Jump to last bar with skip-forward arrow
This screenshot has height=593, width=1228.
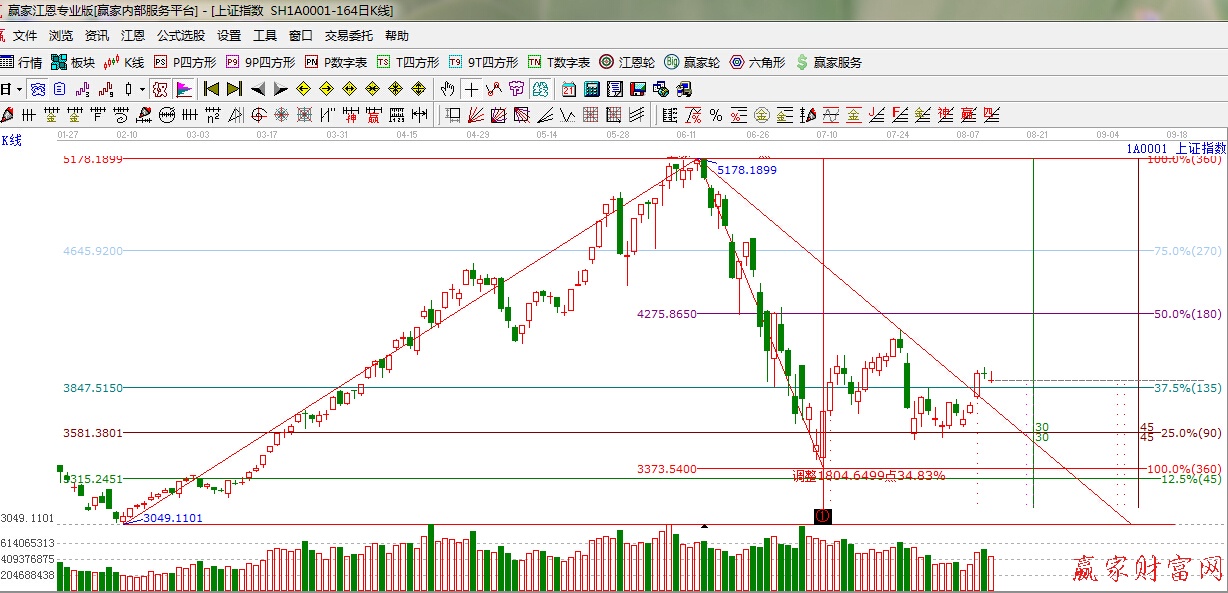click(234, 89)
